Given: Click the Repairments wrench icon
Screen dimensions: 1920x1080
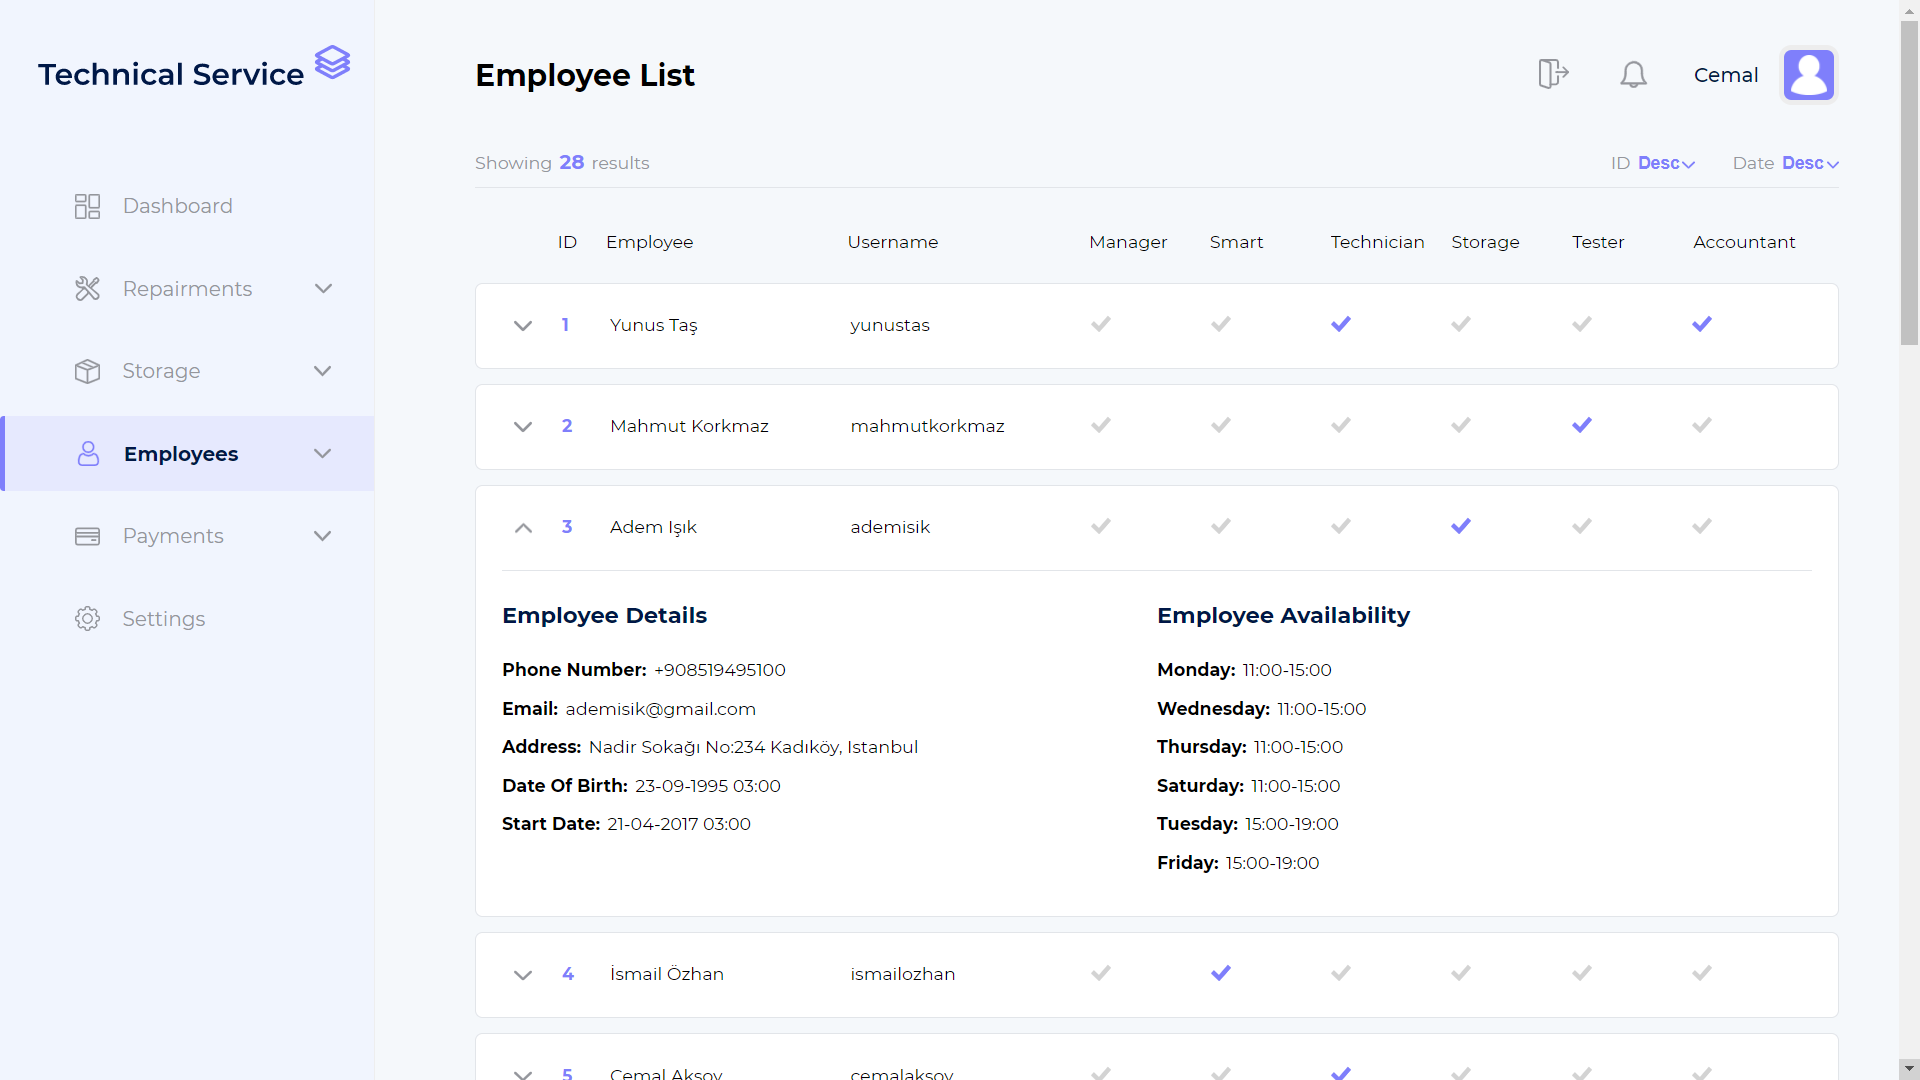Looking at the screenshot, I should tap(88, 289).
